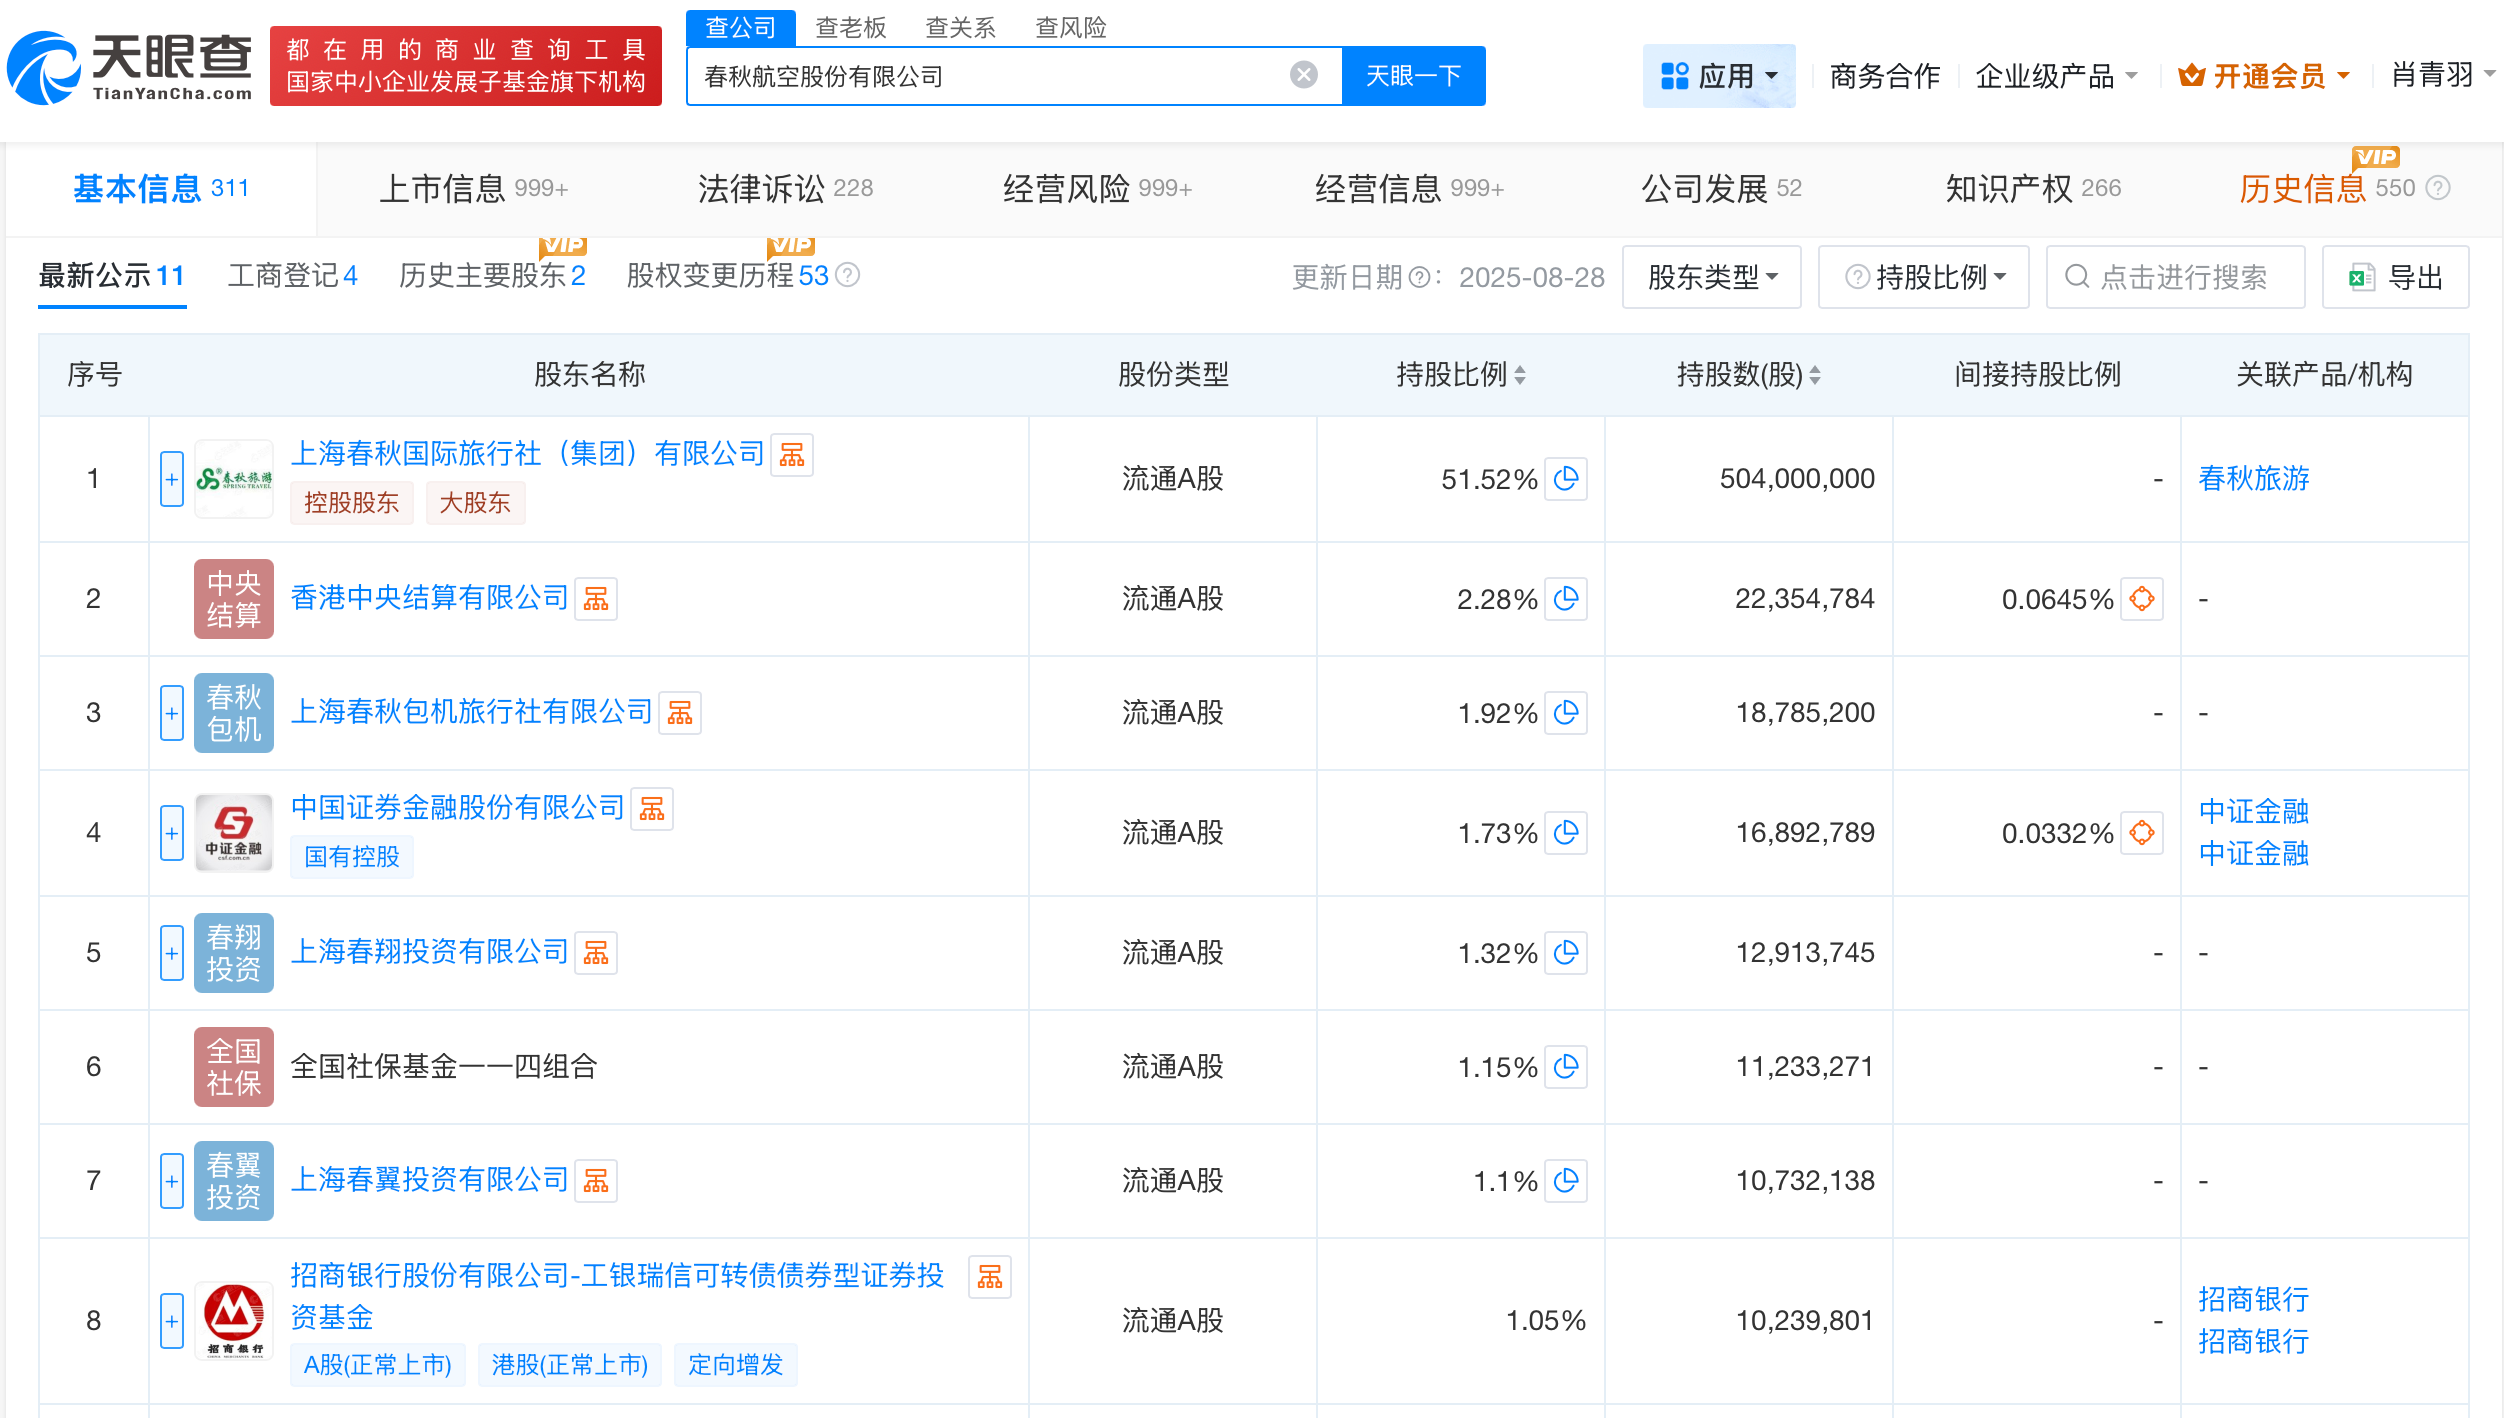Screen dimensions: 2504x1418
Task: Select the 查老板 tab
Action: (847, 27)
